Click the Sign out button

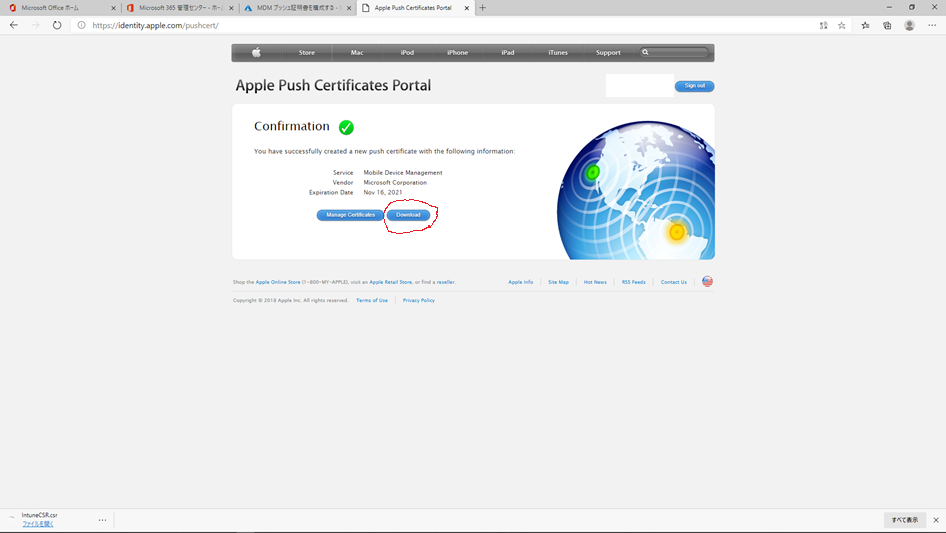pos(694,86)
